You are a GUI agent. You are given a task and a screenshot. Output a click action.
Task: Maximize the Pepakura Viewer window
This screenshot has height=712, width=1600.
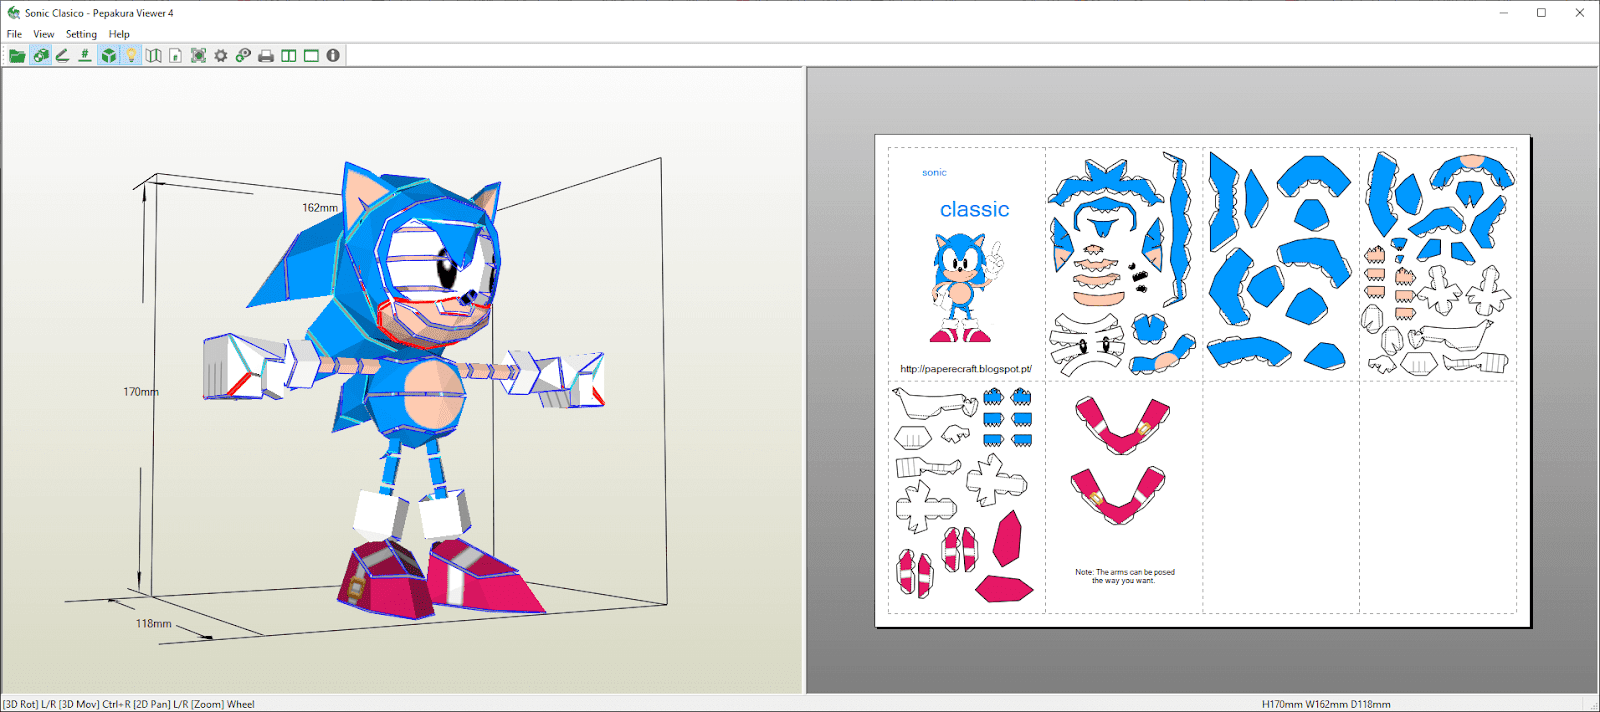[x=1541, y=13]
